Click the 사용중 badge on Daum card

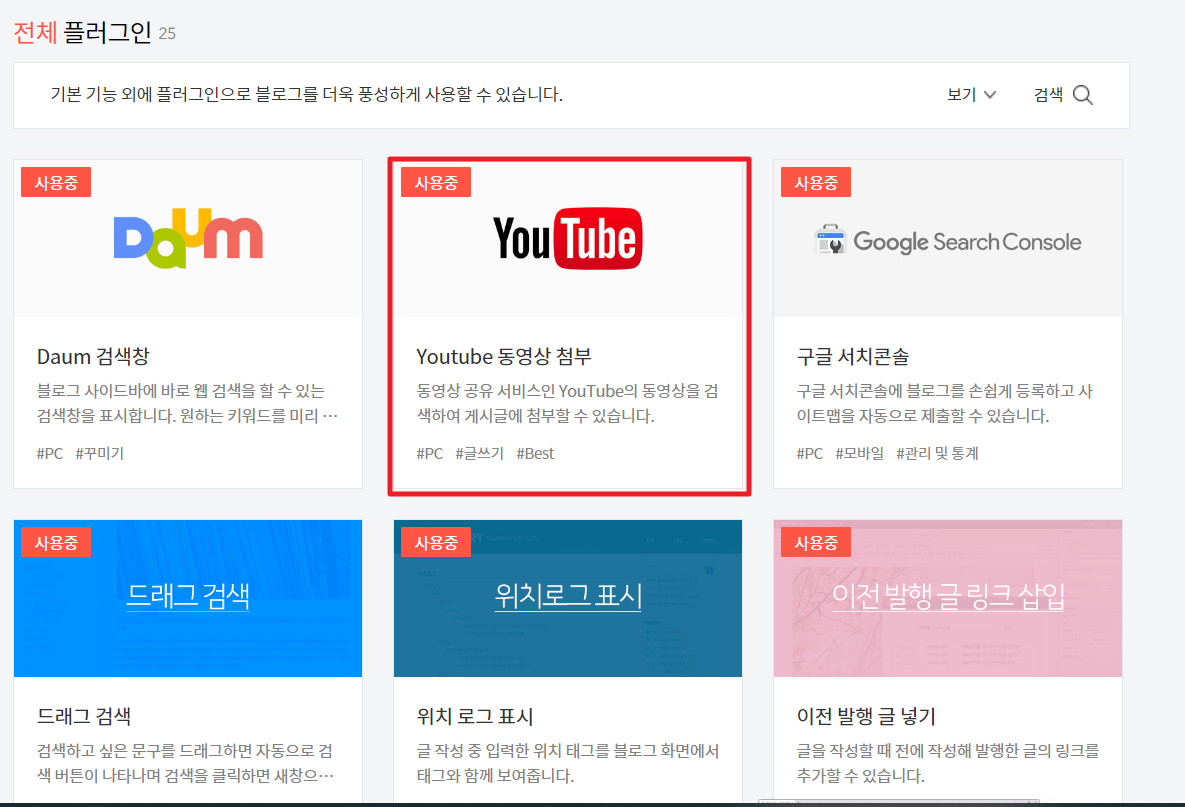[56, 182]
